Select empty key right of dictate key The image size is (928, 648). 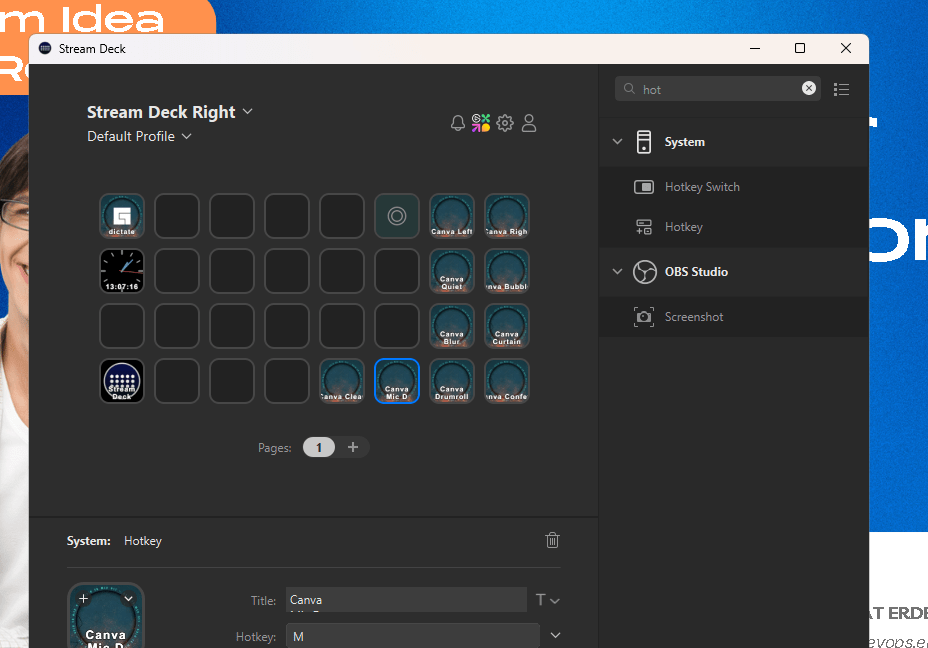pyautogui.click(x=177, y=216)
